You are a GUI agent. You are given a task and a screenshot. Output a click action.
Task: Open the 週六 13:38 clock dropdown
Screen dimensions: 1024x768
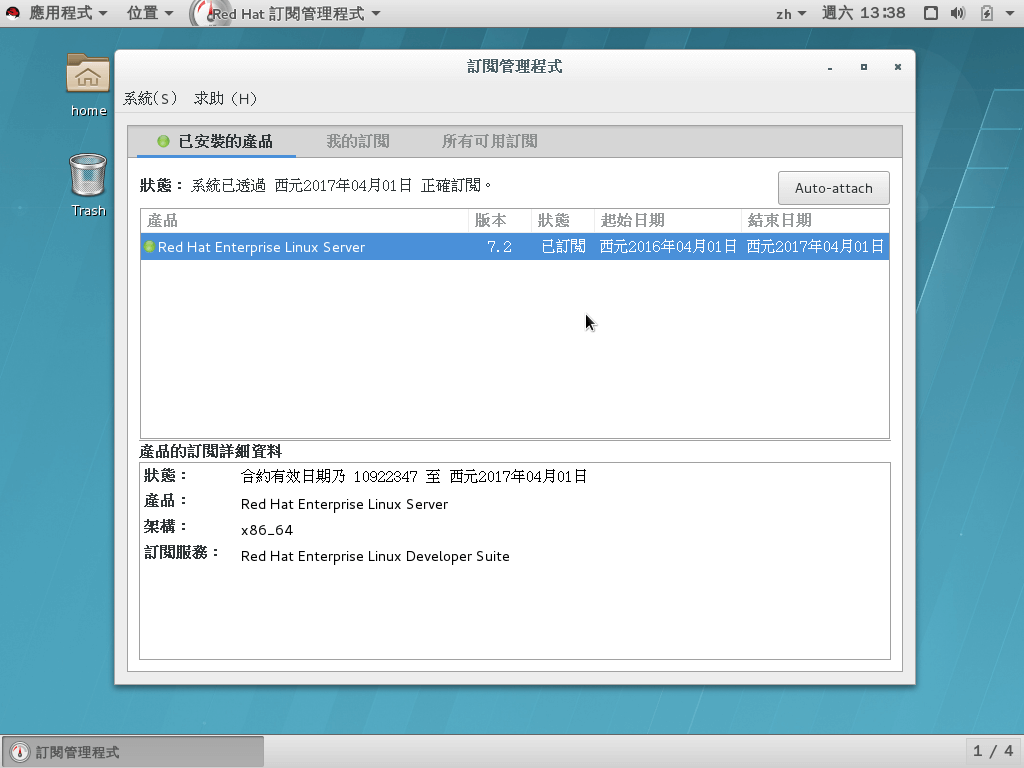864,13
